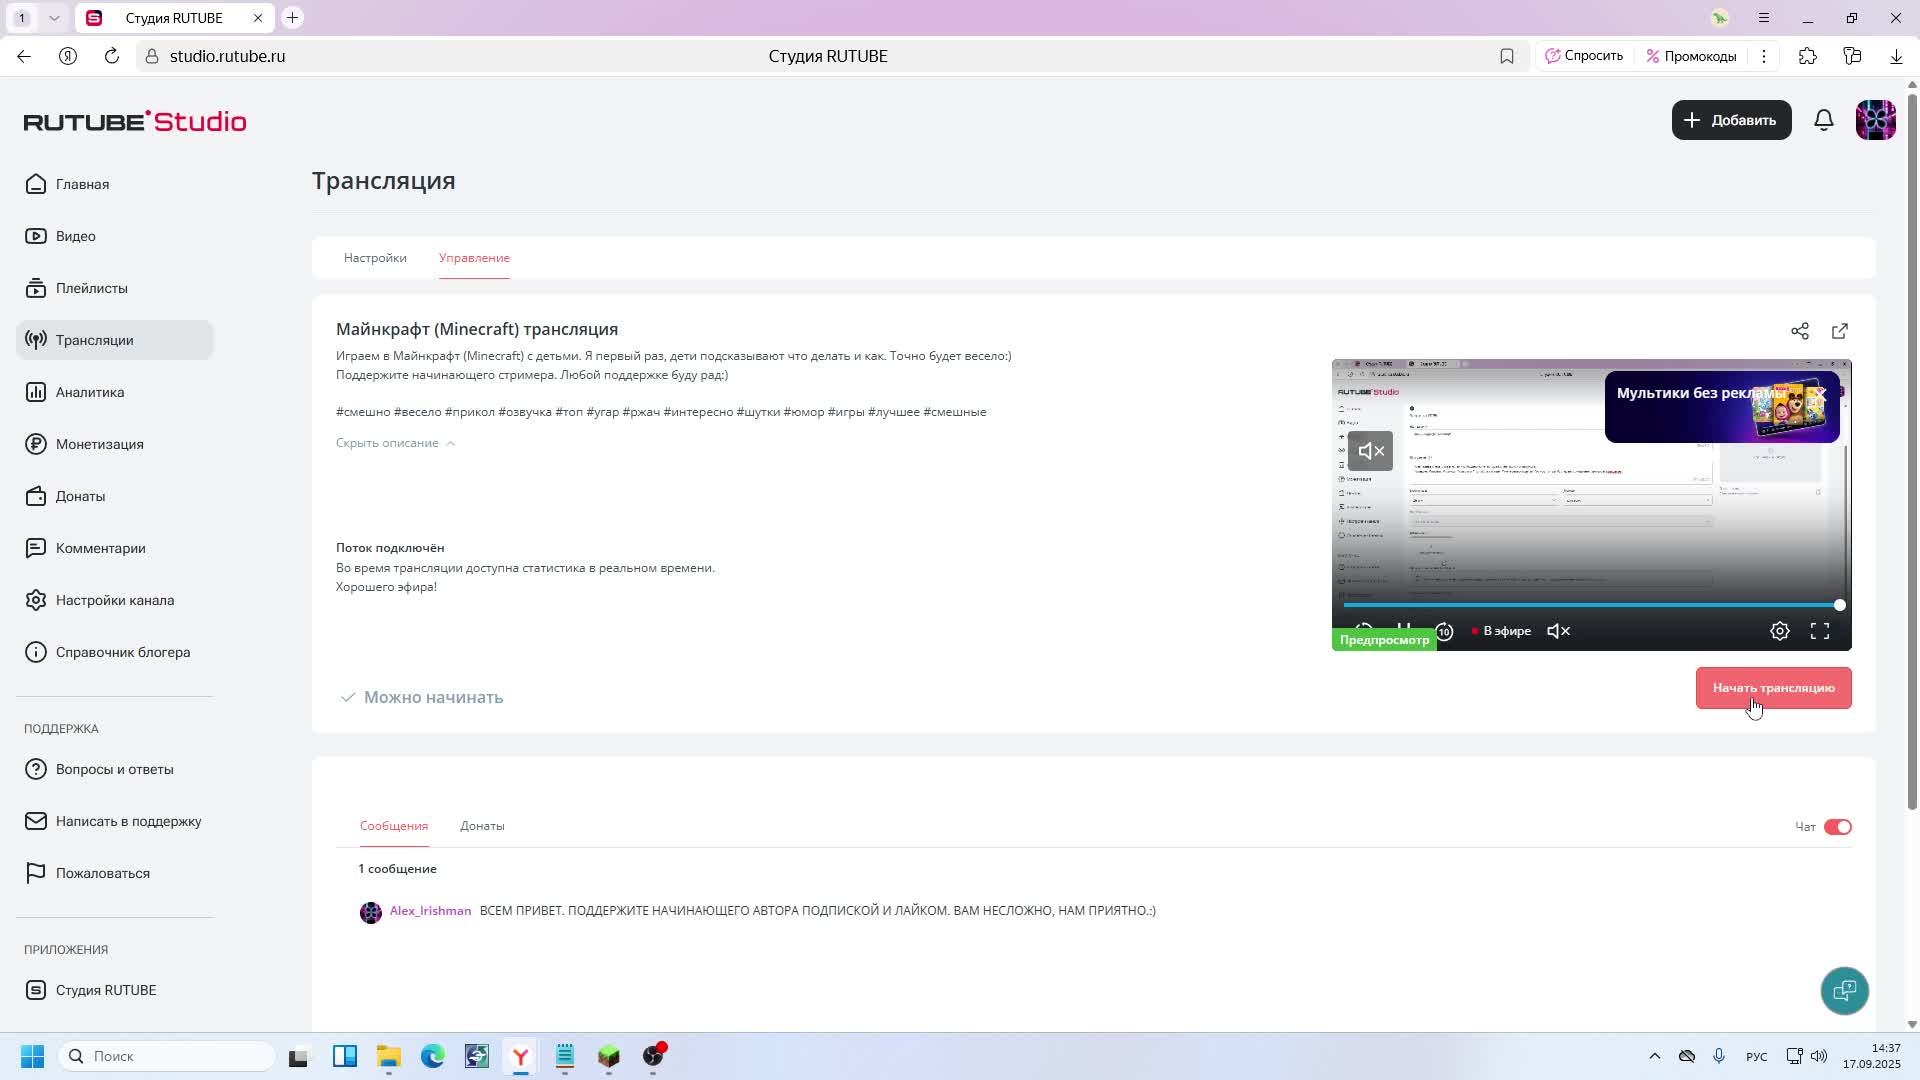Click the large muted speaker overlay
The height and width of the screenshot is (1080, 1920).
pyautogui.click(x=1369, y=451)
